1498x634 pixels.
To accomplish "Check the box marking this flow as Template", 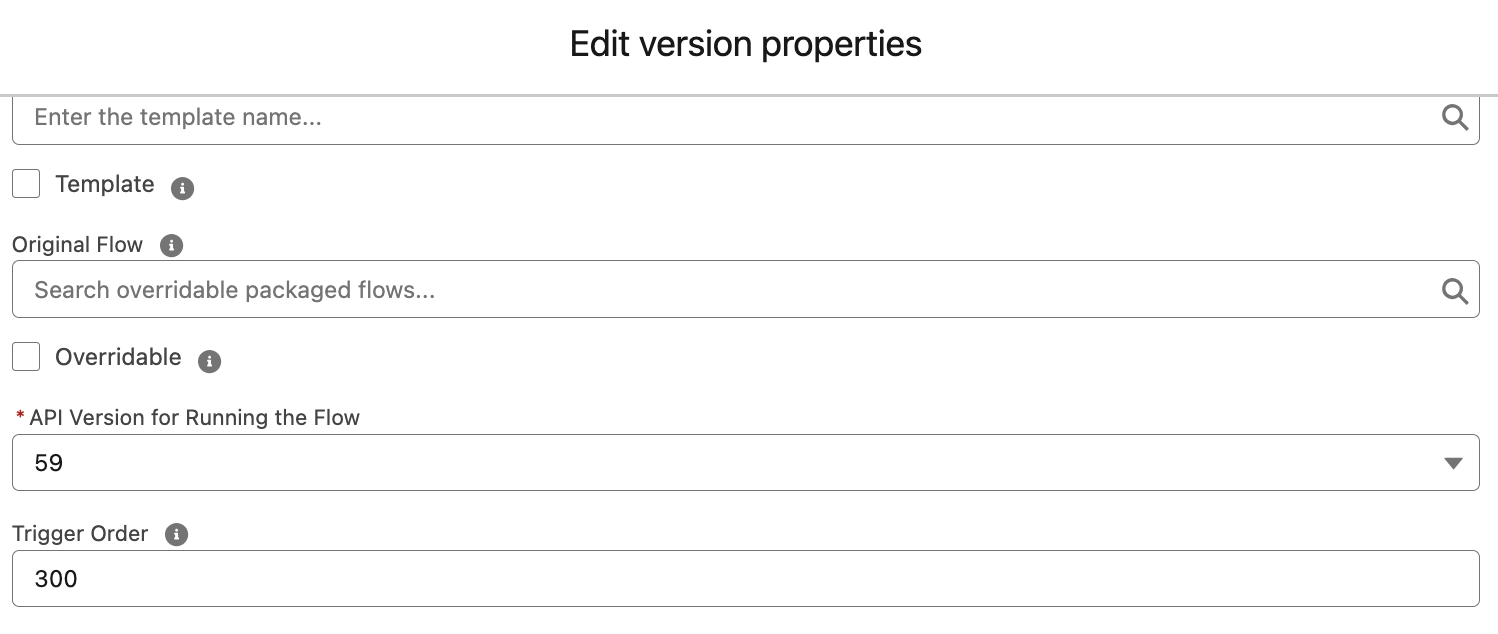I will point(25,183).
